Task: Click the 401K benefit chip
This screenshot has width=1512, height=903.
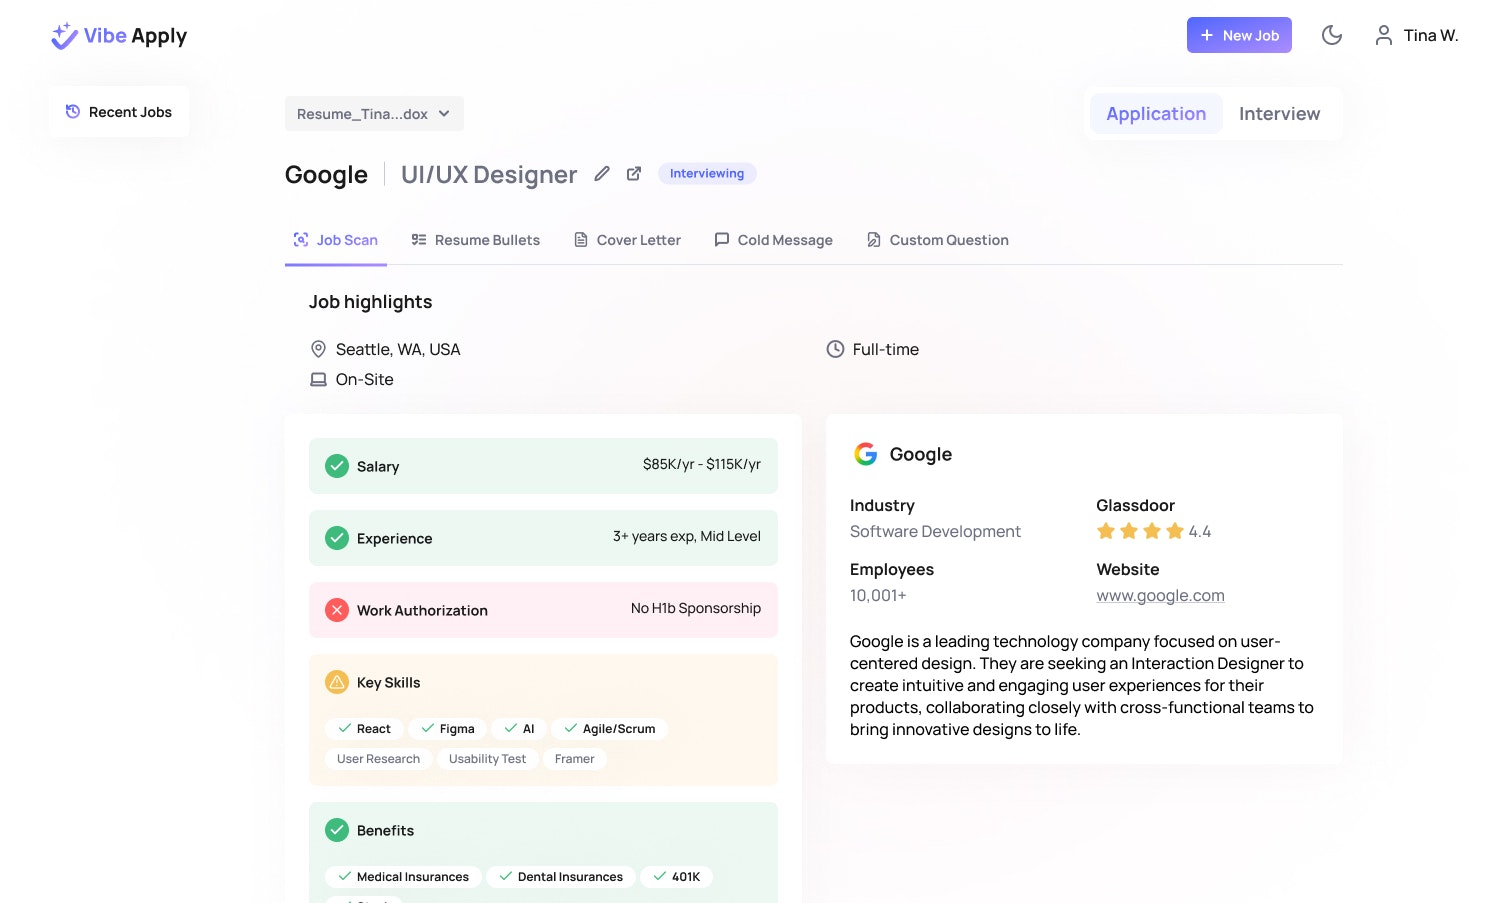Action: click(x=676, y=877)
